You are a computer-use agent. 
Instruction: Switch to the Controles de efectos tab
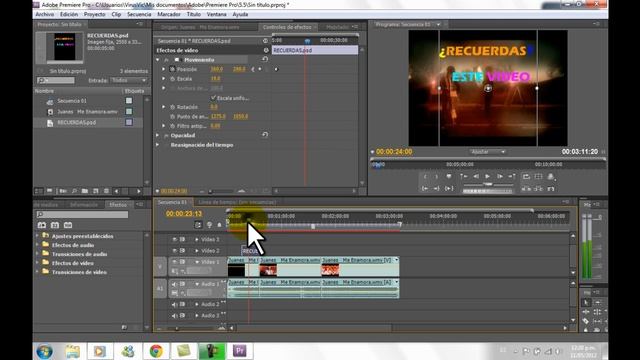coord(287,27)
